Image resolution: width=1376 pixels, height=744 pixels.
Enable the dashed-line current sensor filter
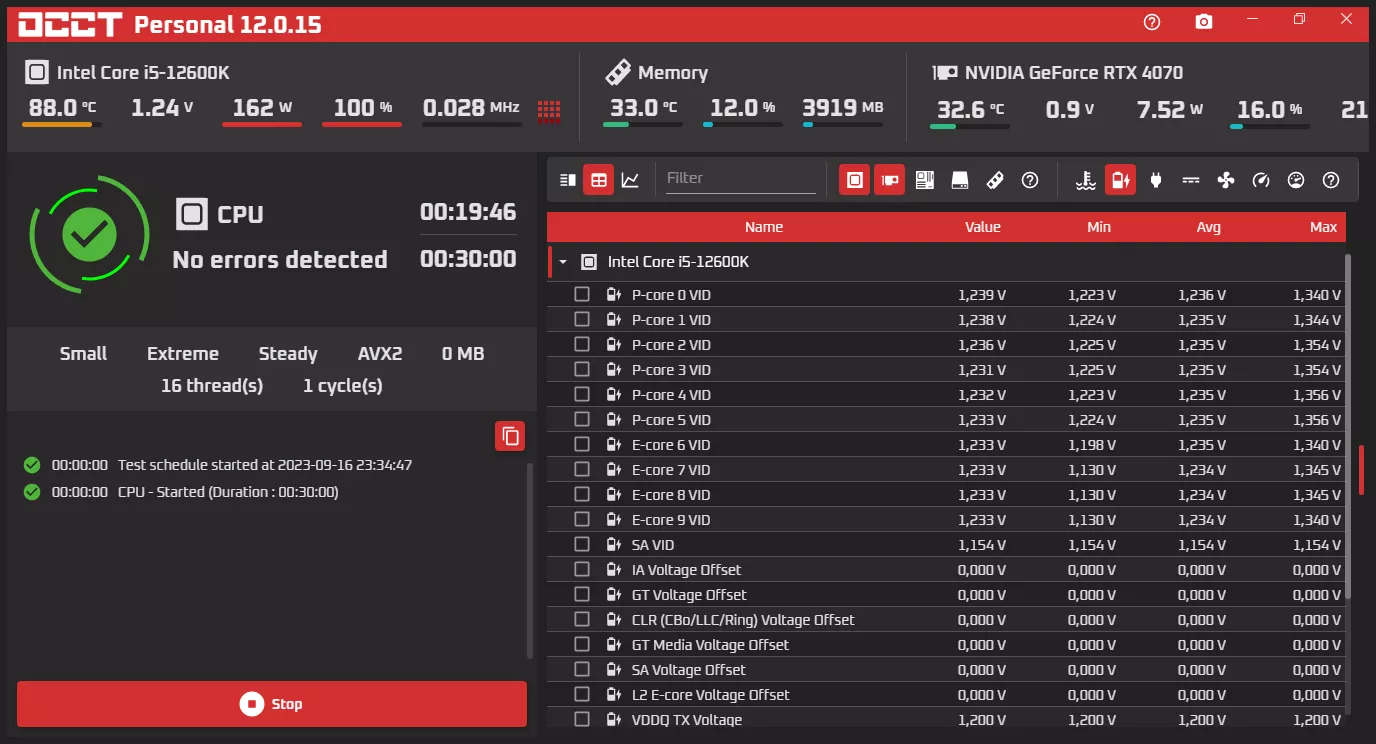[1191, 180]
